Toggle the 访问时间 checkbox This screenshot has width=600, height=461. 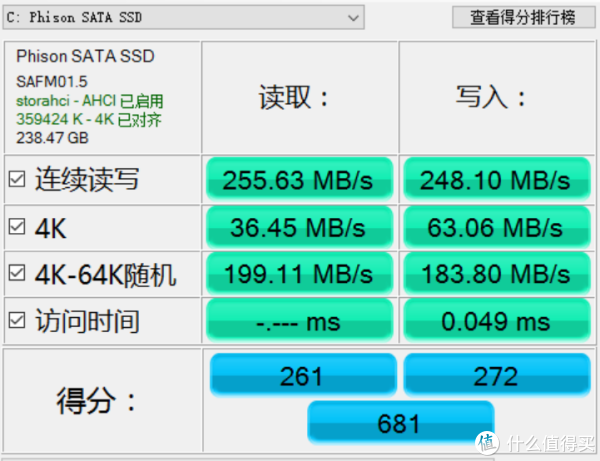(x=17, y=320)
